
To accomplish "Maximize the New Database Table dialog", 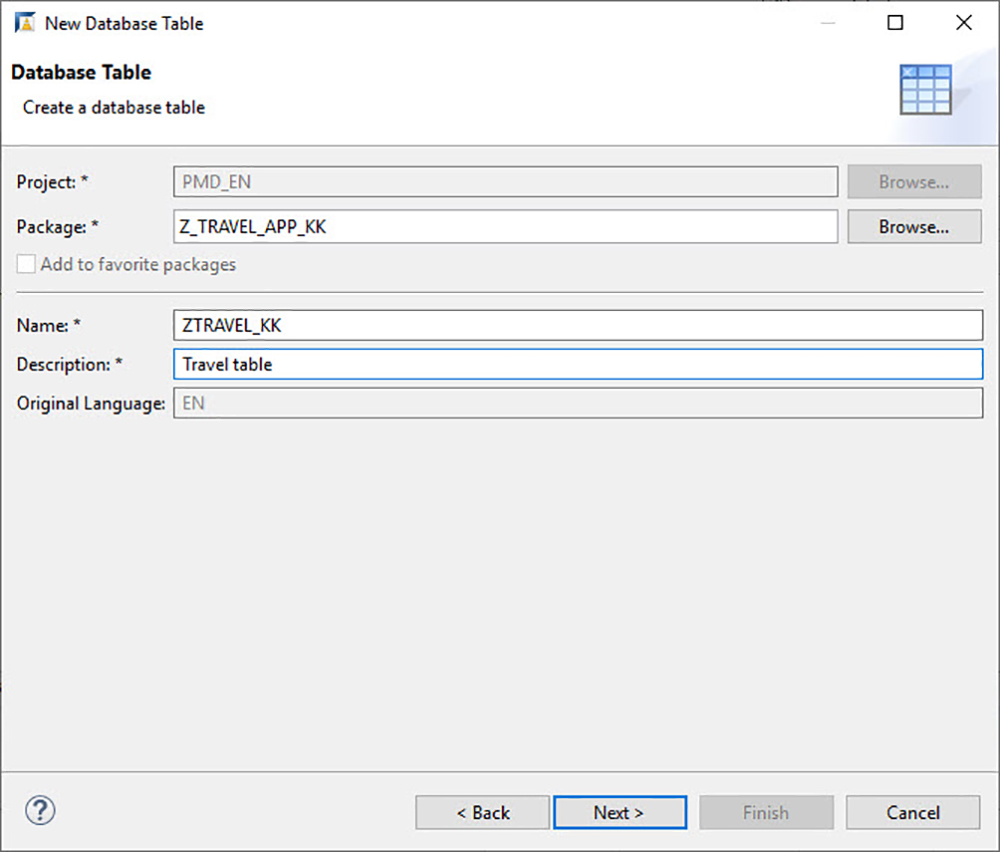I will tap(896, 22).
